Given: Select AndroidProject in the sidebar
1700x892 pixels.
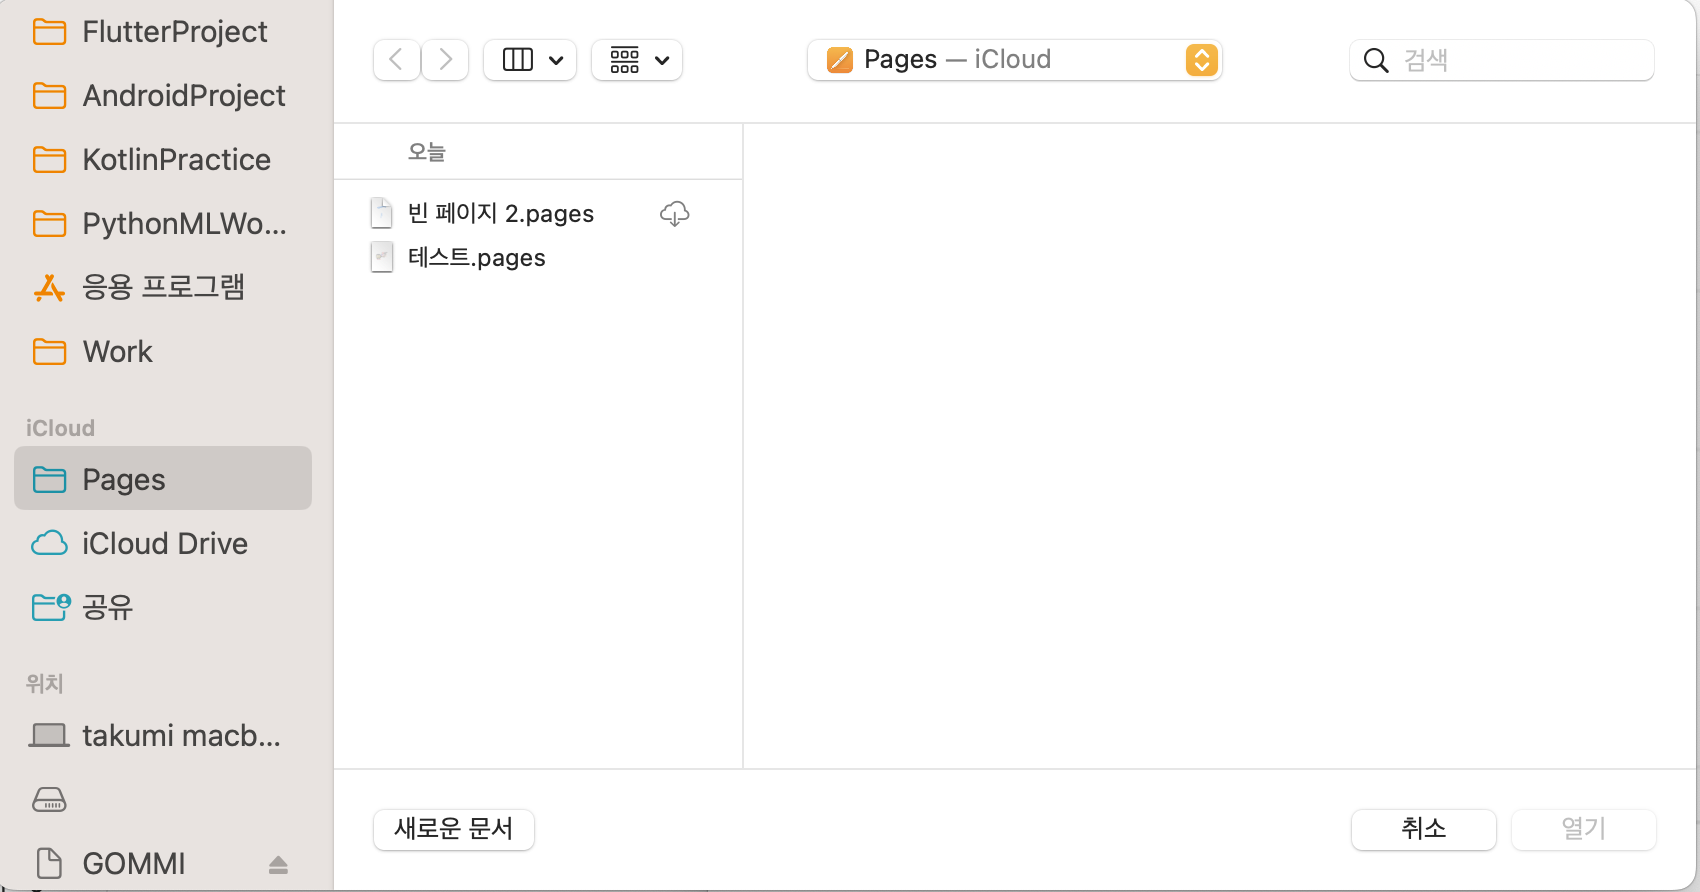Looking at the screenshot, I should pos(163,96).
